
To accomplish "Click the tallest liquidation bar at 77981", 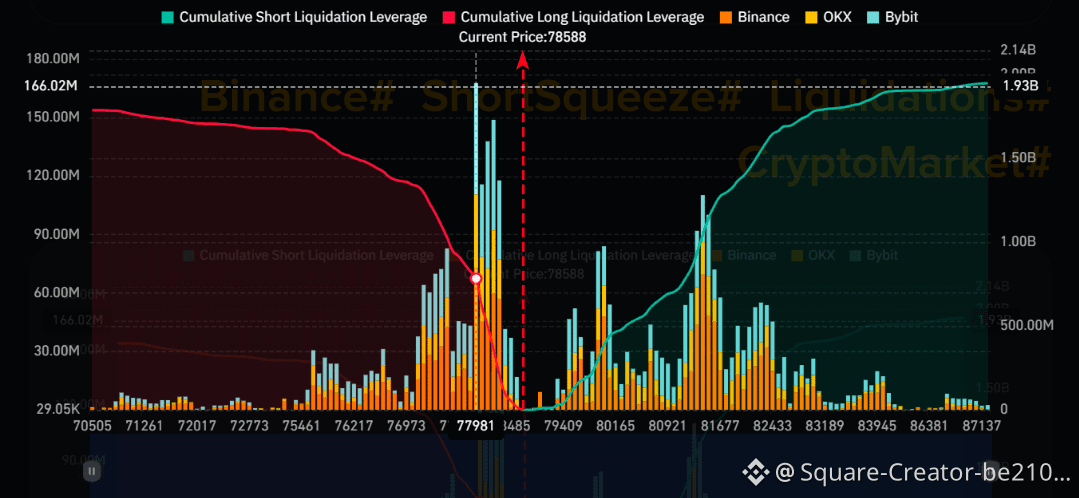I will (476, 246).
